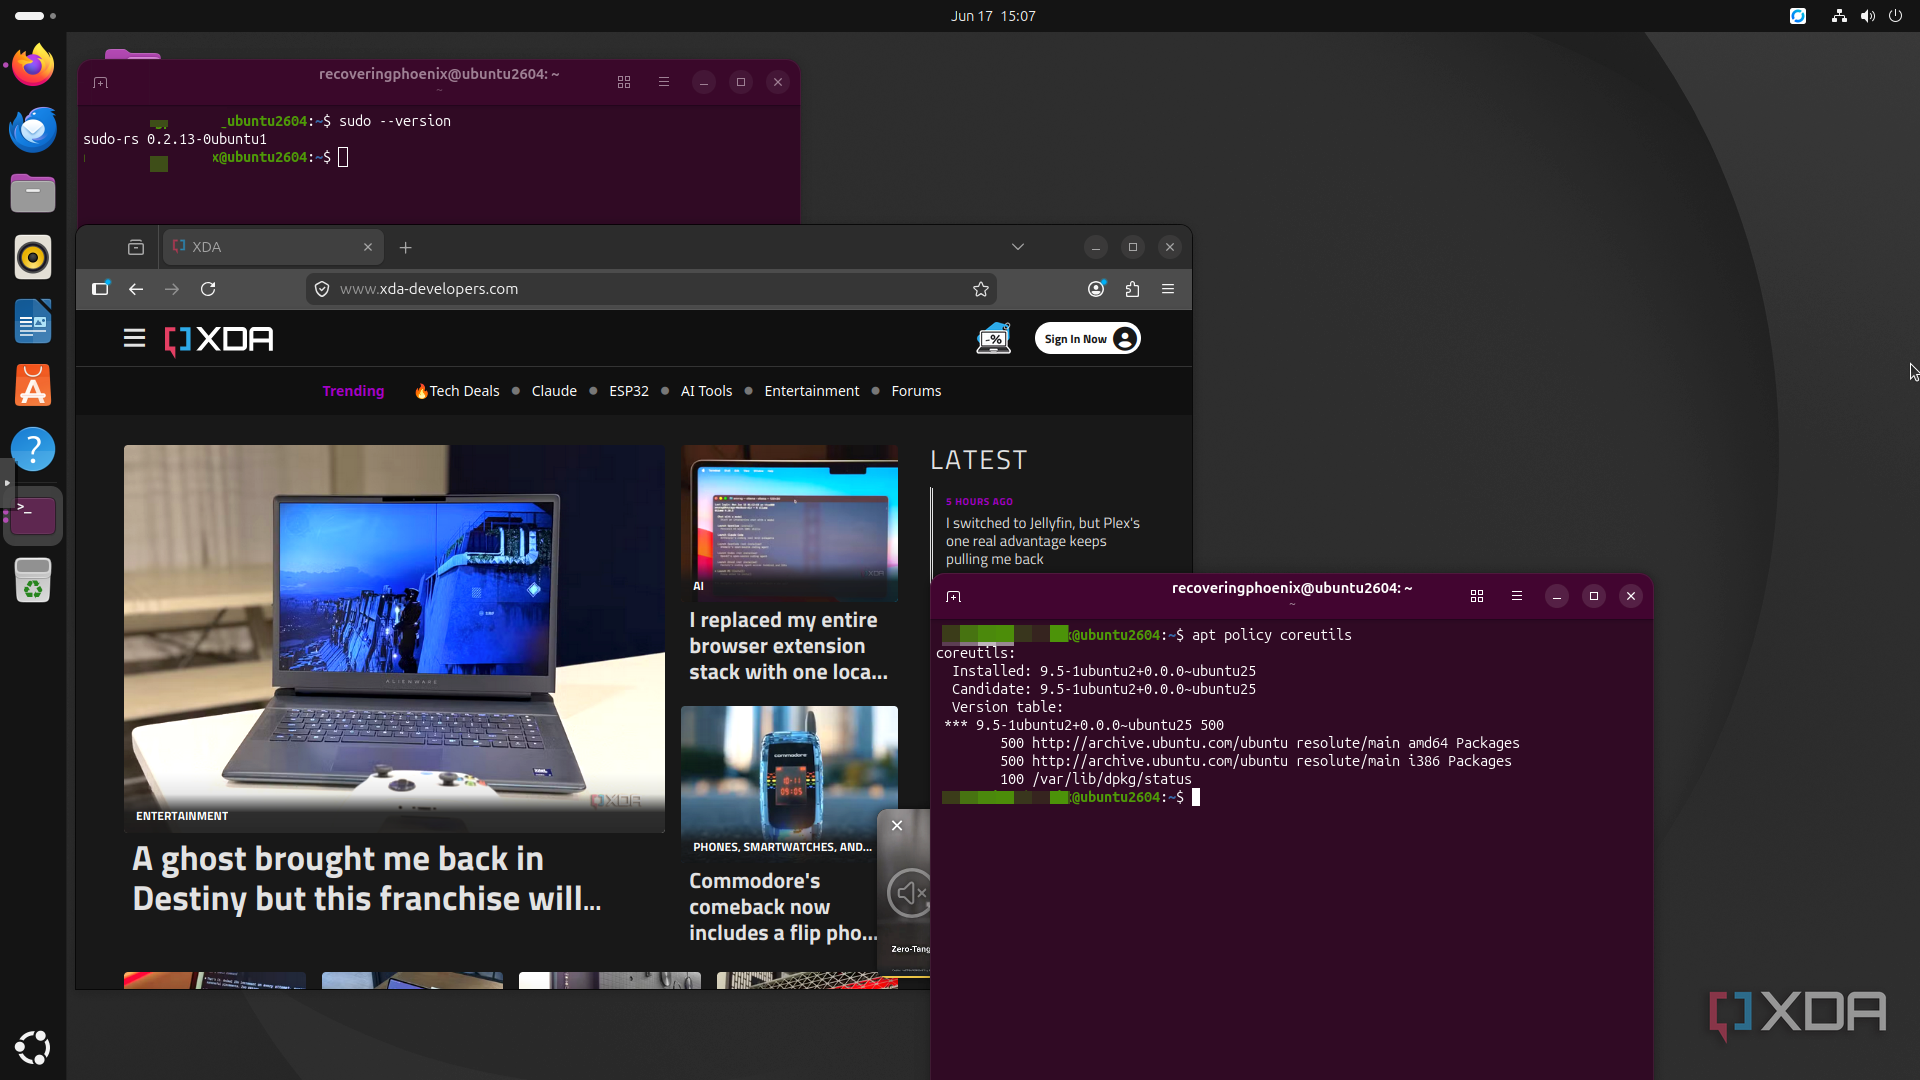1920x1080 pixels.
Task: Open Rhythmbox music player in the dock
Action: [33, 257]
